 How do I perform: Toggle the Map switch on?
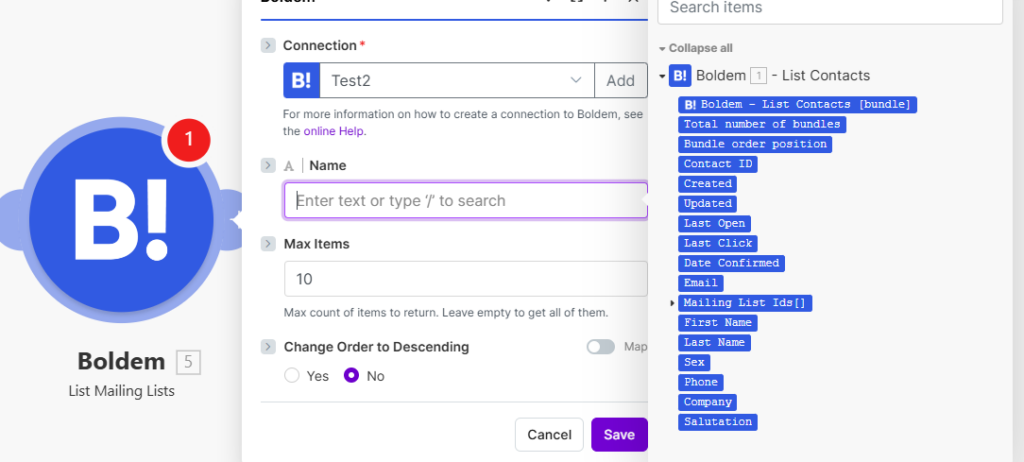click(600, 347)
